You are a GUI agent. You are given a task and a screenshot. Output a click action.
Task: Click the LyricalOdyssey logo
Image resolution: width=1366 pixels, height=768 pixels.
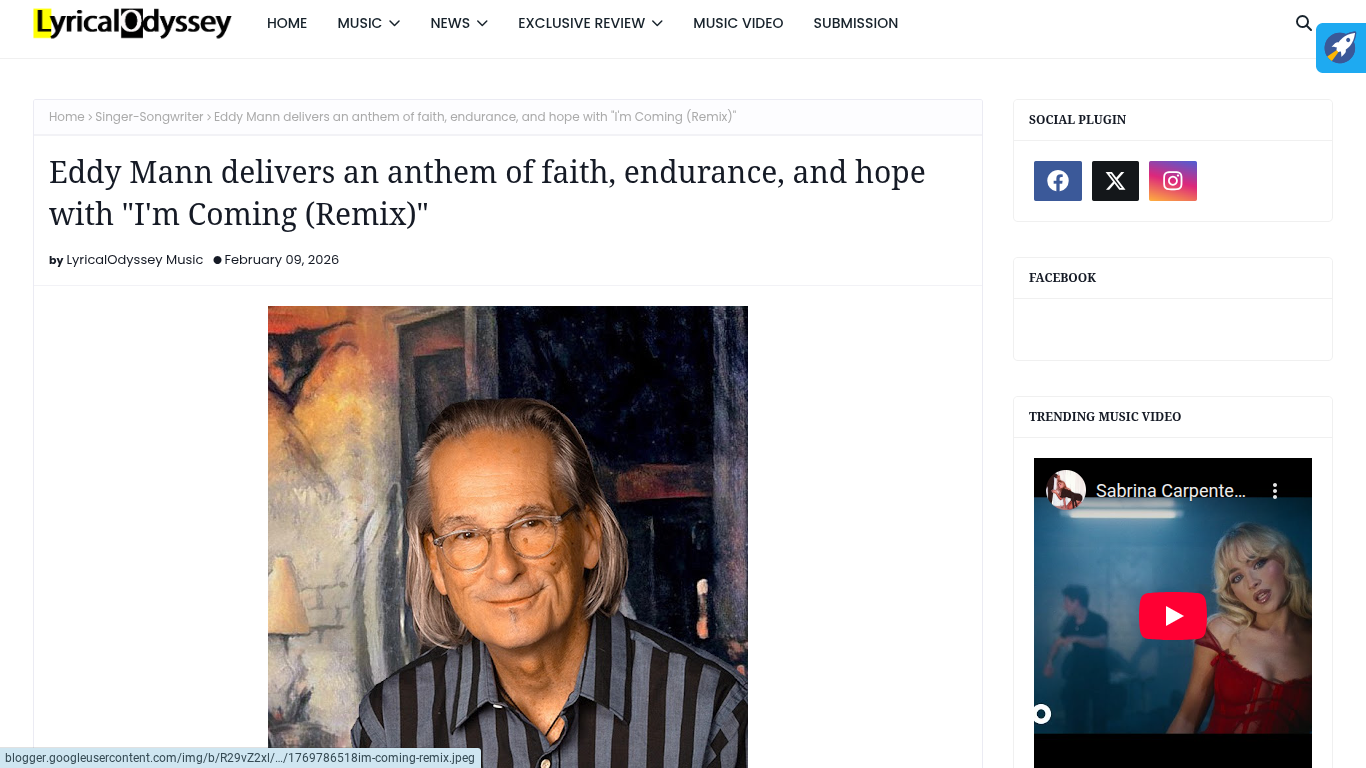(132, 23)
